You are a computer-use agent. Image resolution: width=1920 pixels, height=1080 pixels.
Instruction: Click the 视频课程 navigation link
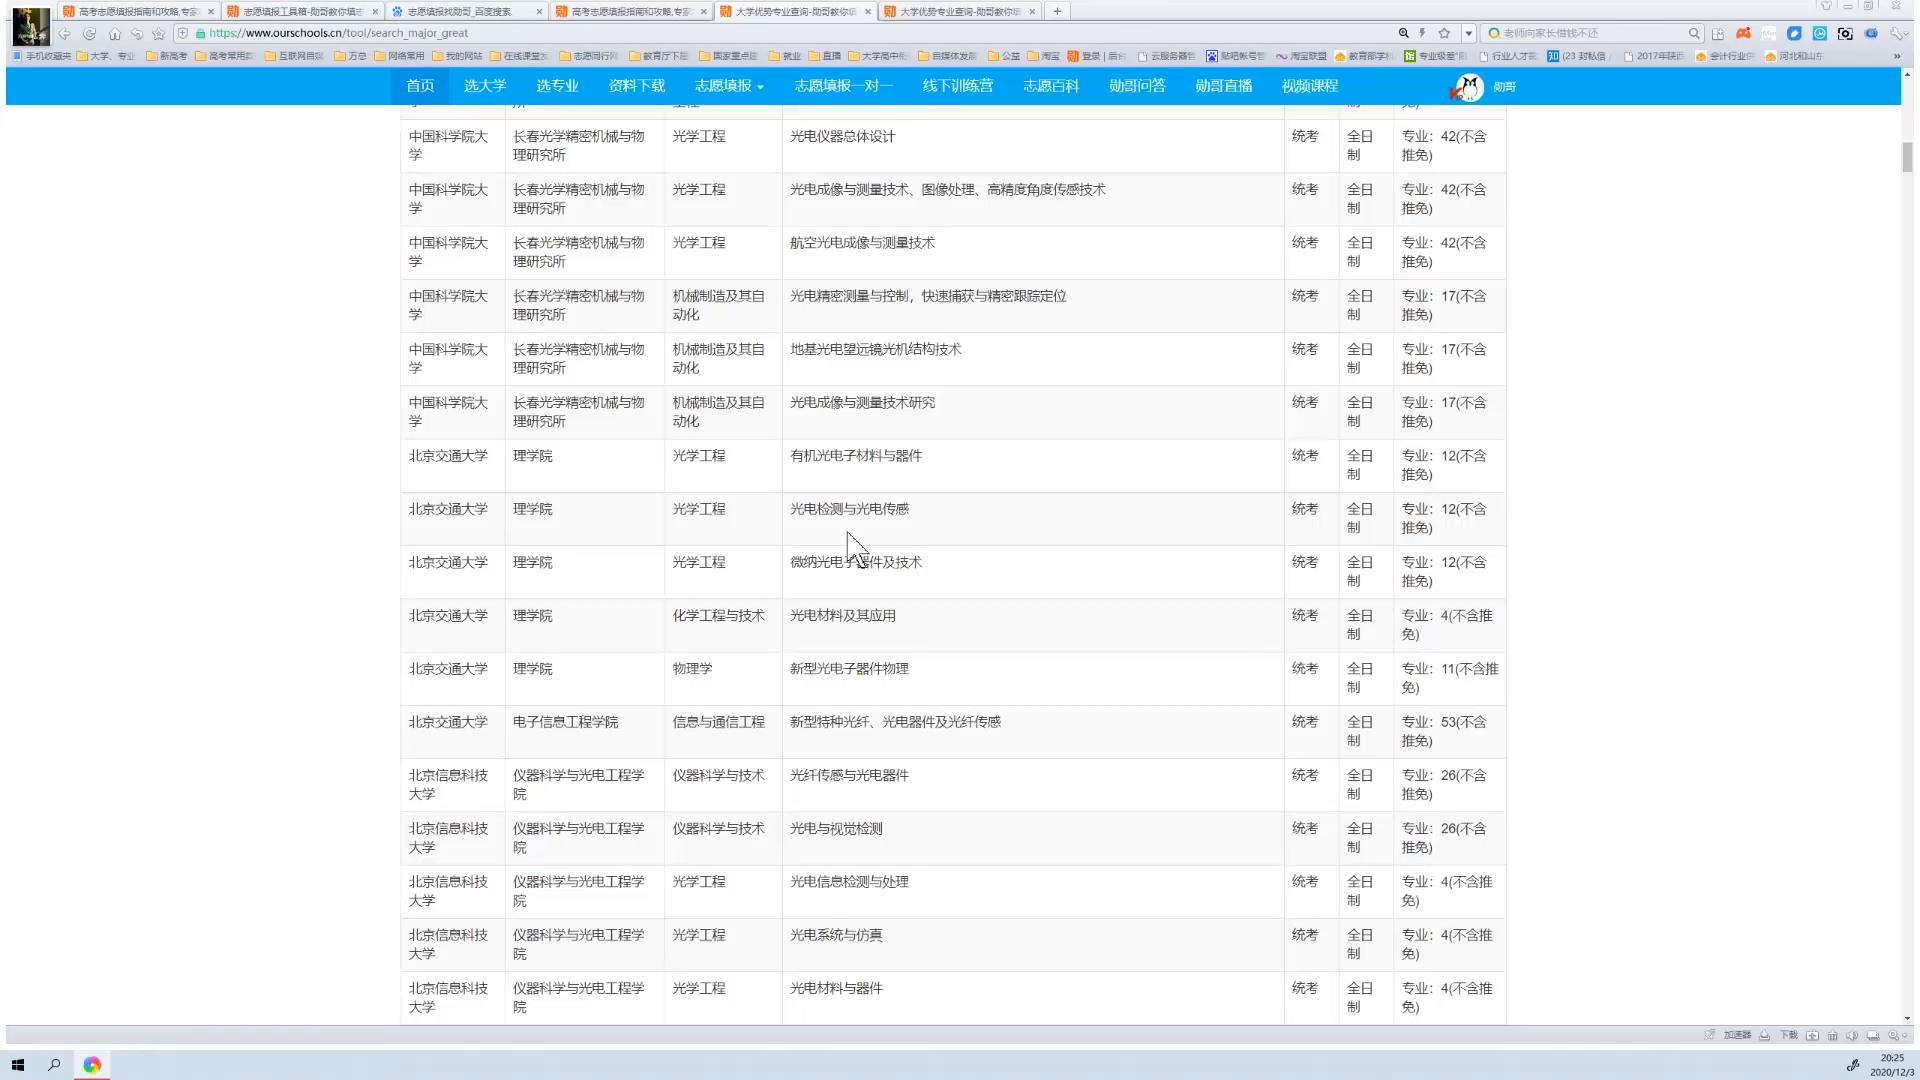pyautogui.click(x=1310, y=86)
